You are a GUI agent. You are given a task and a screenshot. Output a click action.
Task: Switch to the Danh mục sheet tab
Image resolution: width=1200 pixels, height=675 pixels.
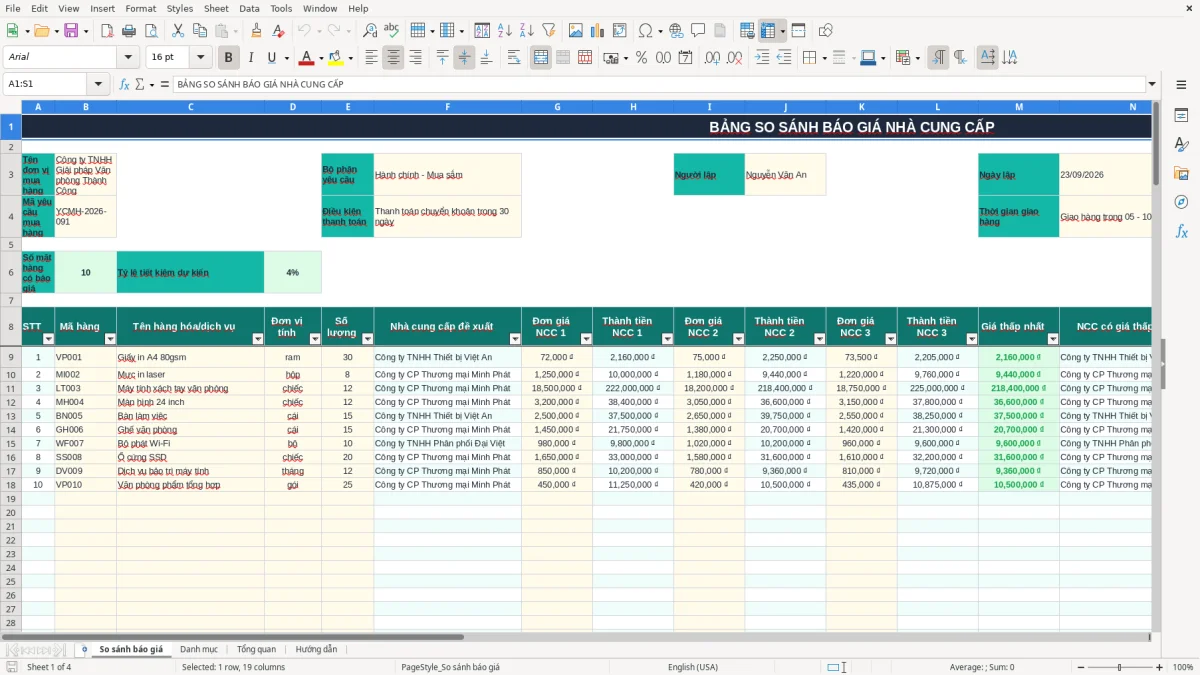click(199, 649)
